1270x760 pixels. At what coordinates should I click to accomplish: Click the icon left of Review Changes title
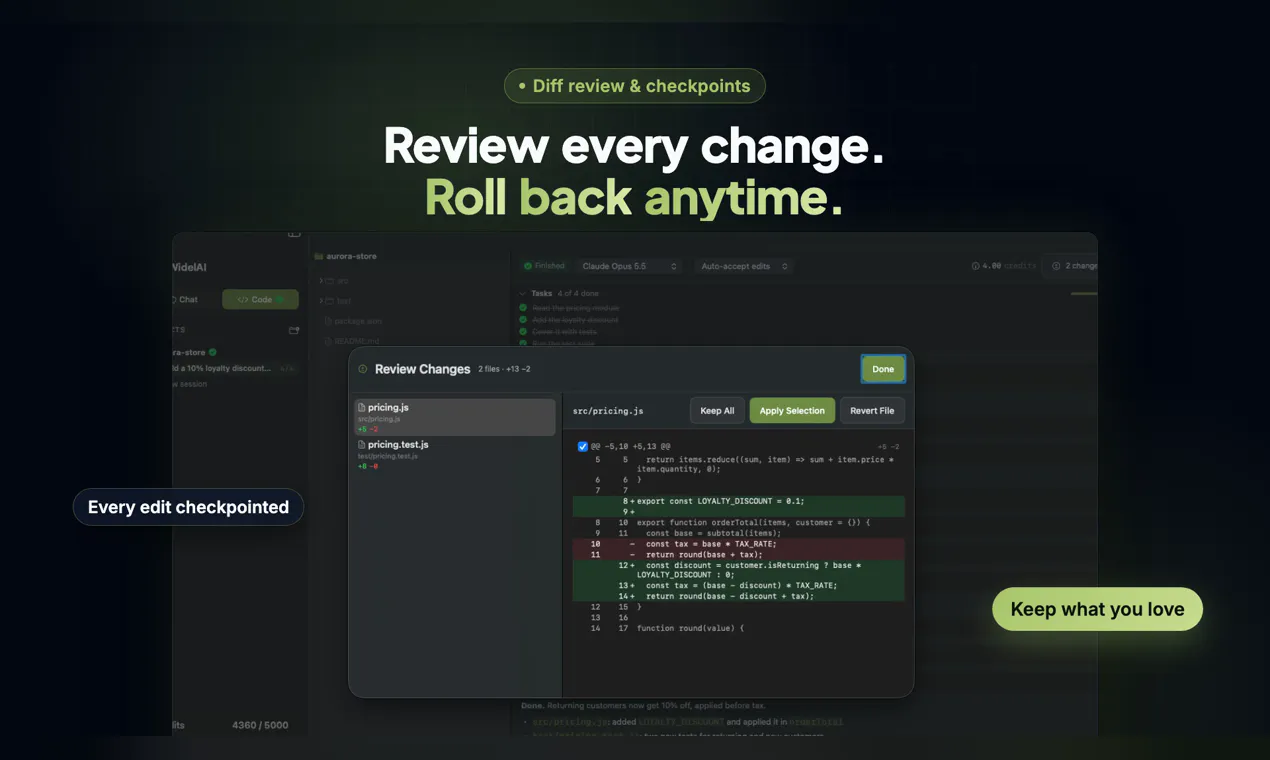tap(363, 369)
